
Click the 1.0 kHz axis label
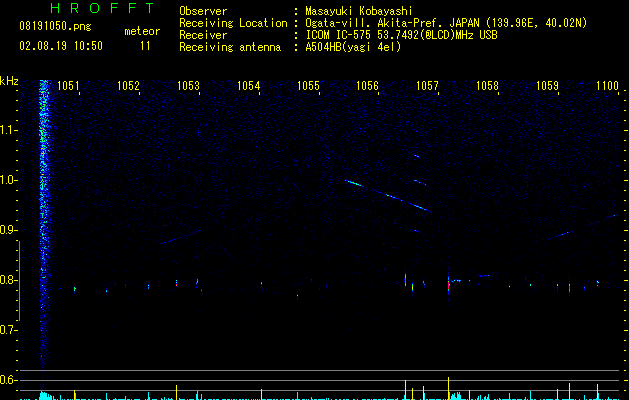point(8,180)
